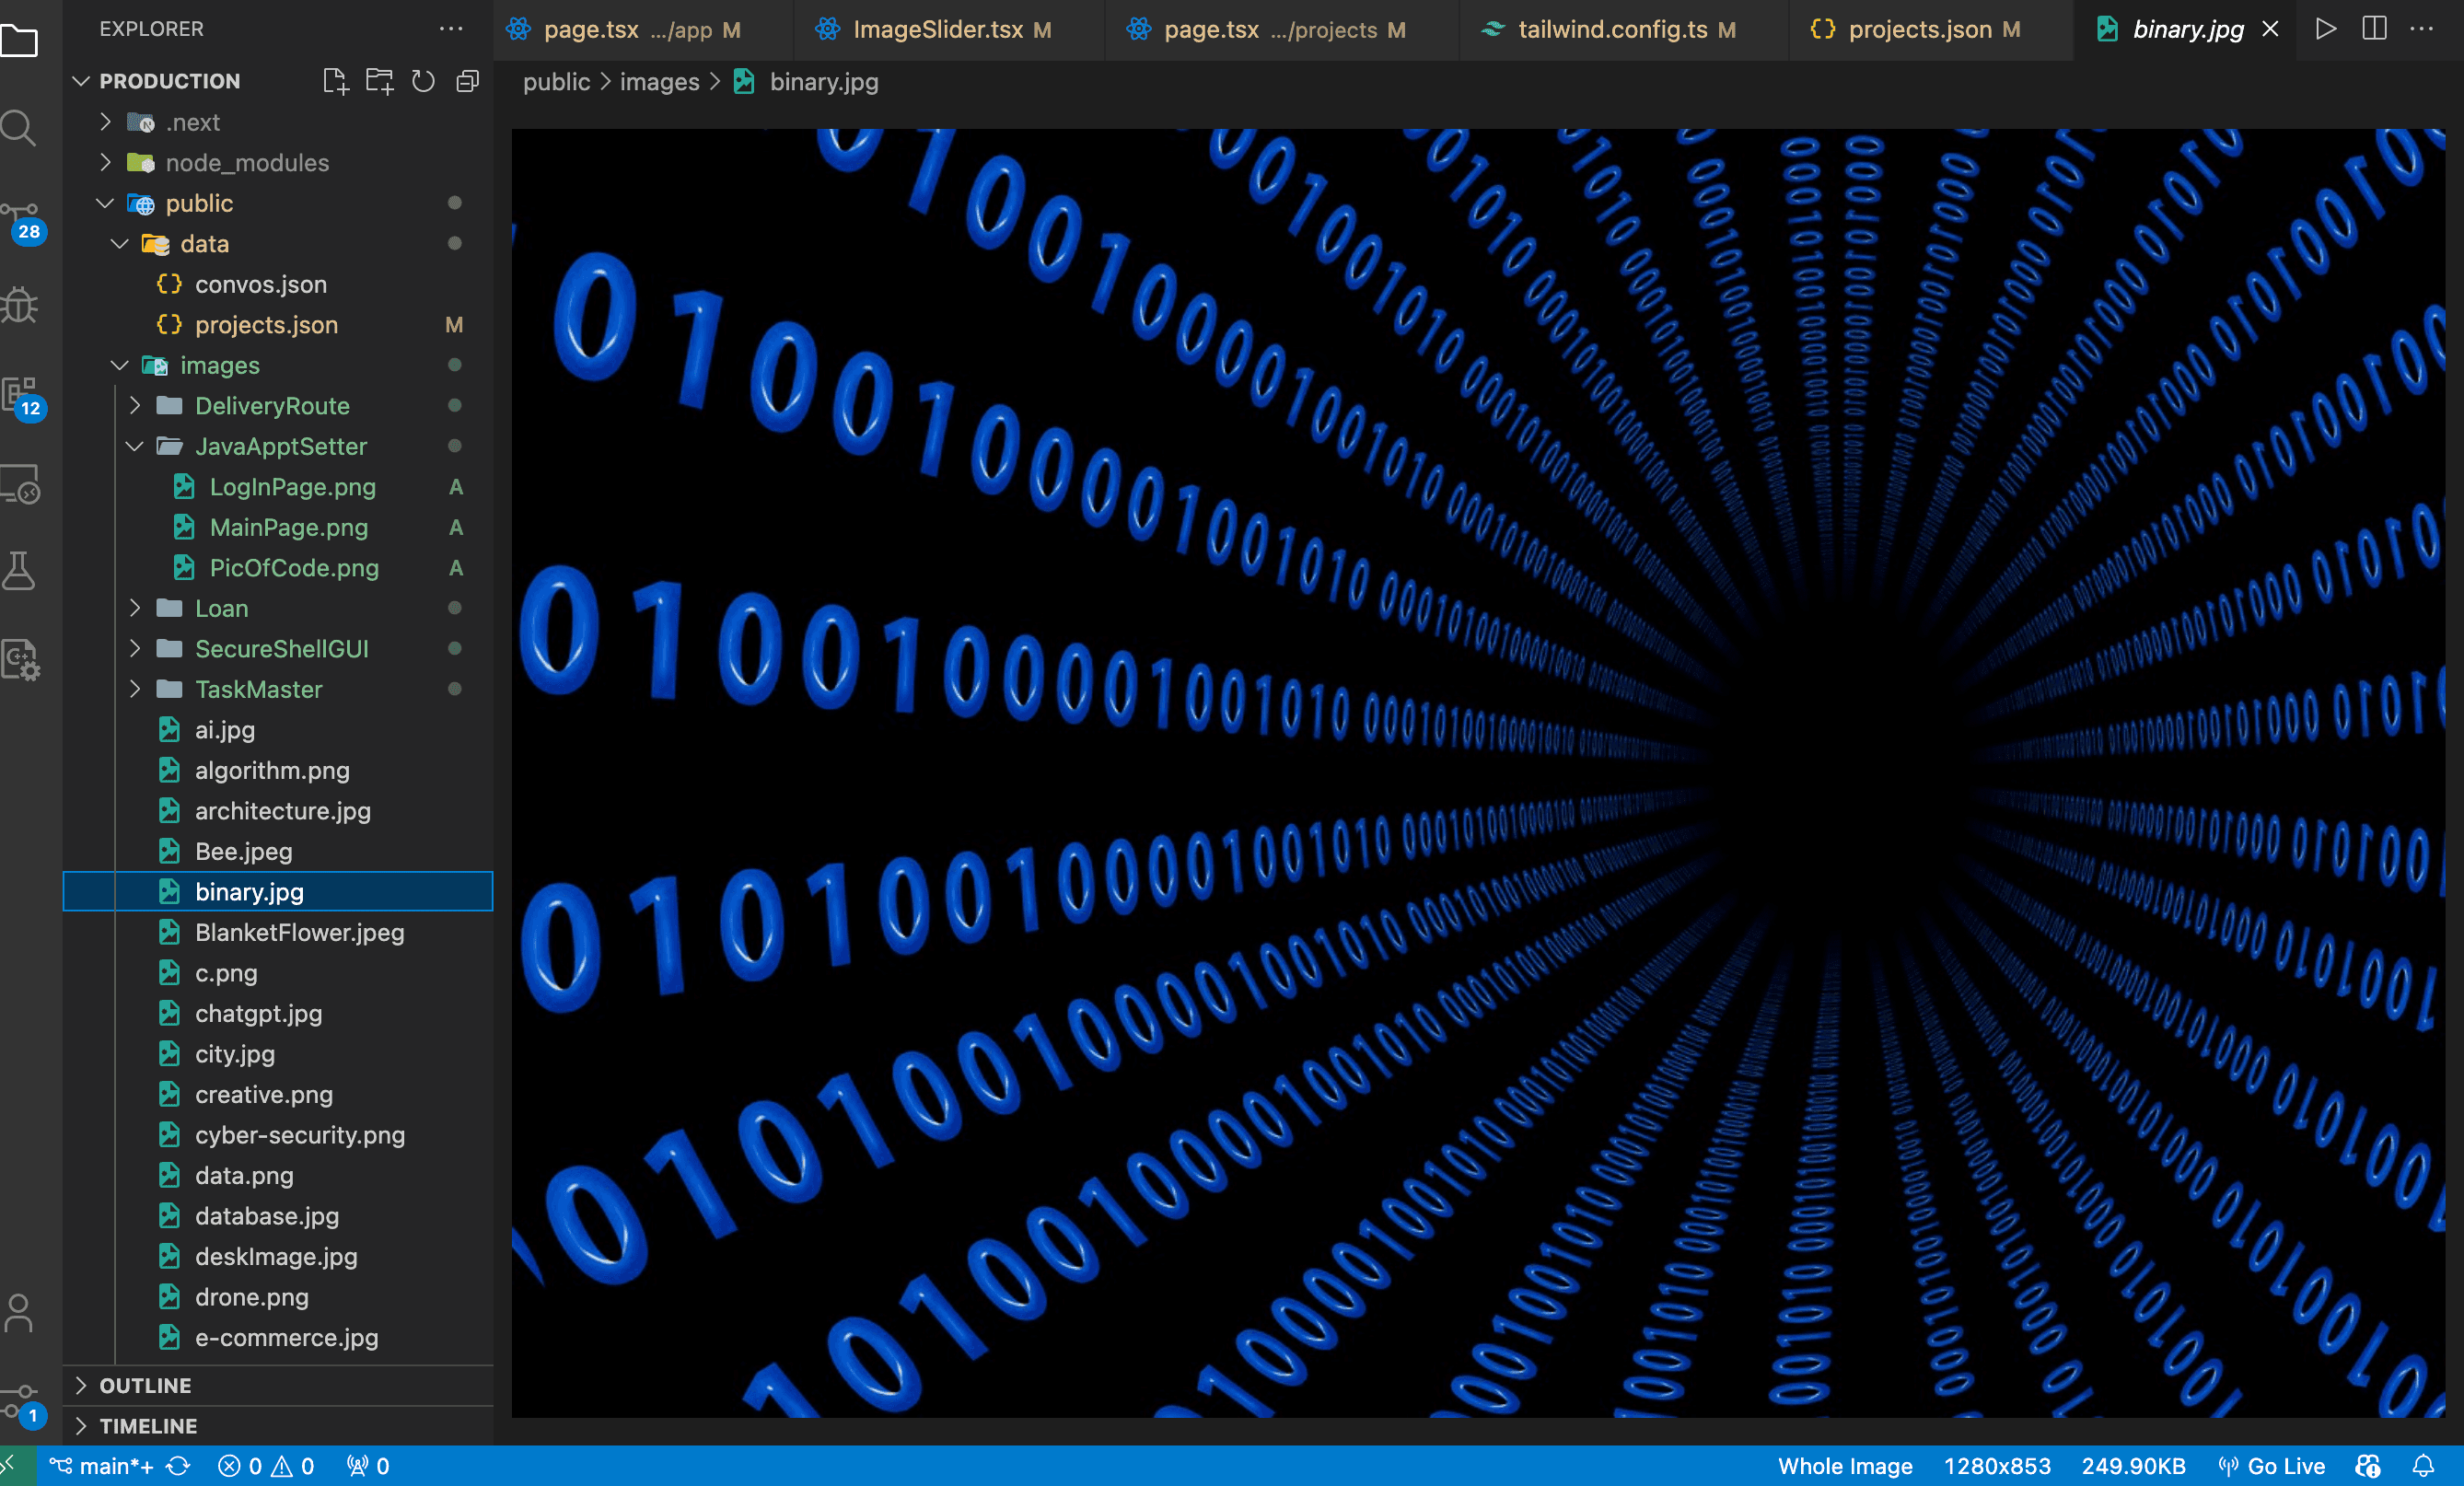This screenshot has width=2464, height=1486.
Task: Open Explorer views and more actions menu
Action: [x=451, y=29]
